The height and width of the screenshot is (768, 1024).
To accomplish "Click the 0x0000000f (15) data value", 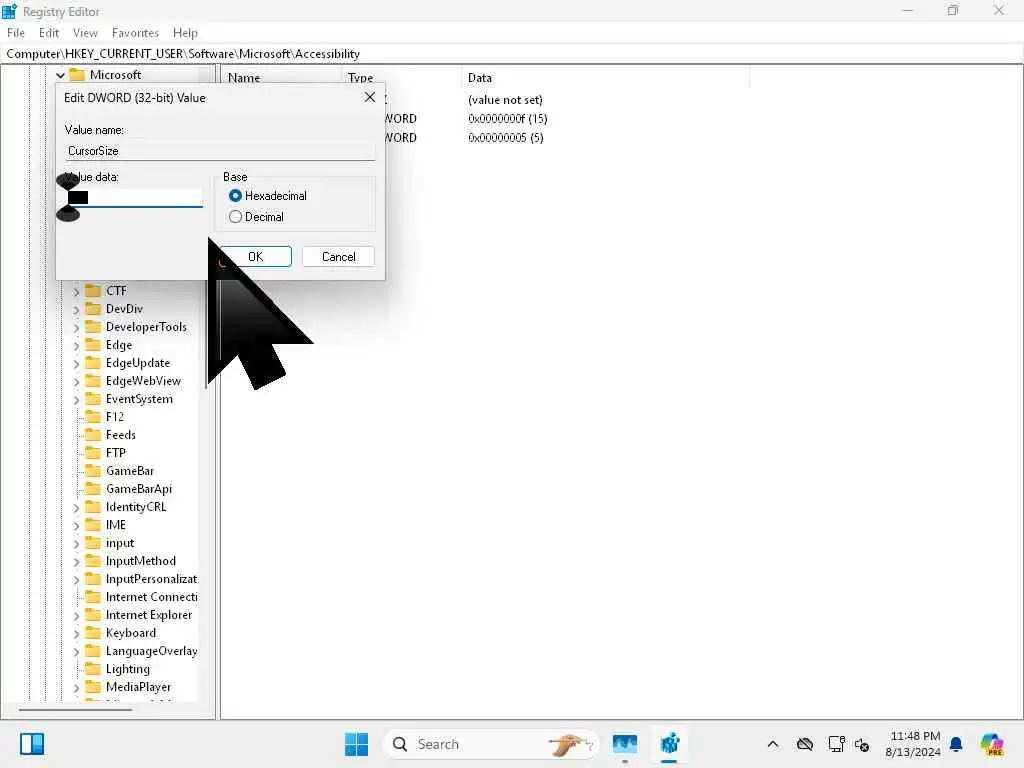I will pyautogui.click(x=507, y=119).
